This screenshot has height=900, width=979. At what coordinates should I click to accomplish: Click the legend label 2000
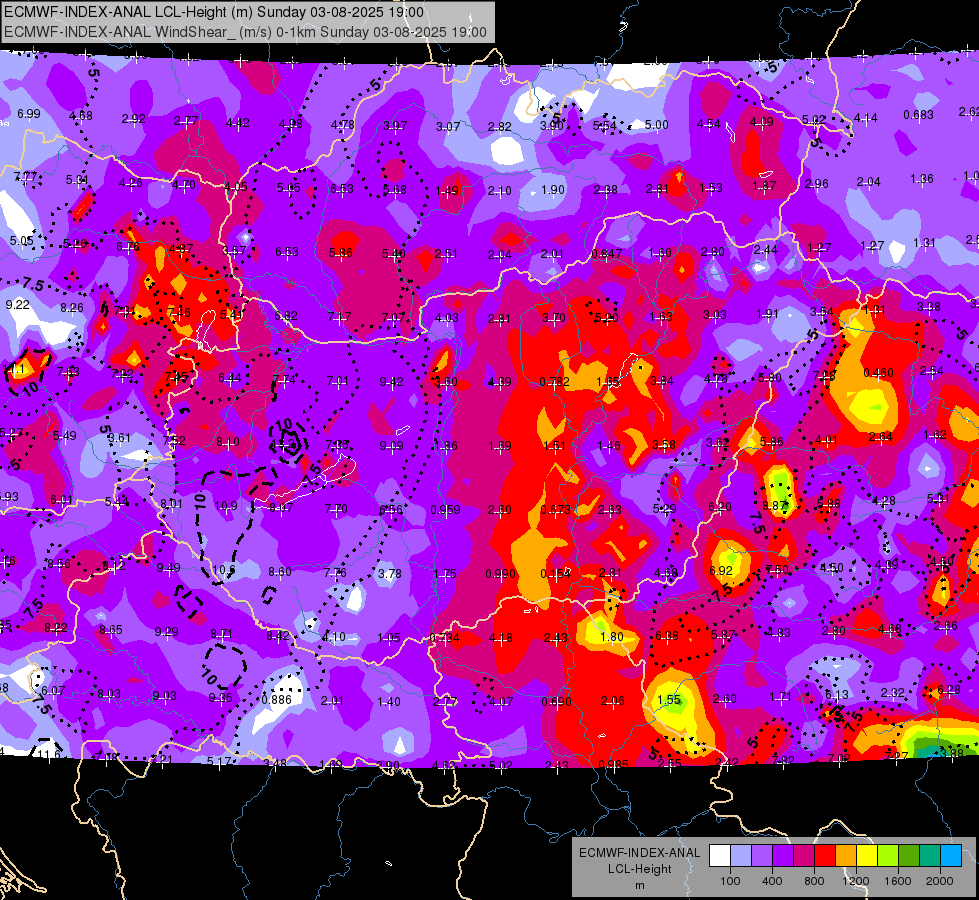tap(940, 881)
